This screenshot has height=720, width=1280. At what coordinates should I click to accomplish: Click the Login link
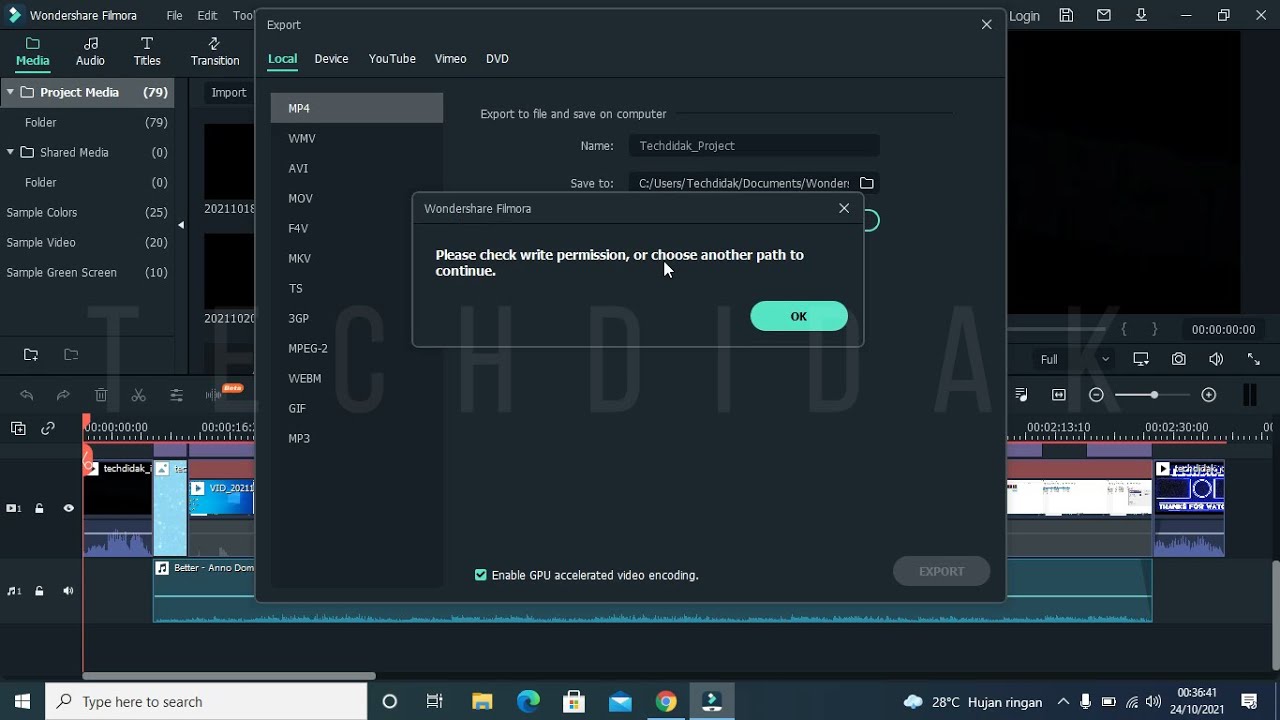coord(1024,16)
